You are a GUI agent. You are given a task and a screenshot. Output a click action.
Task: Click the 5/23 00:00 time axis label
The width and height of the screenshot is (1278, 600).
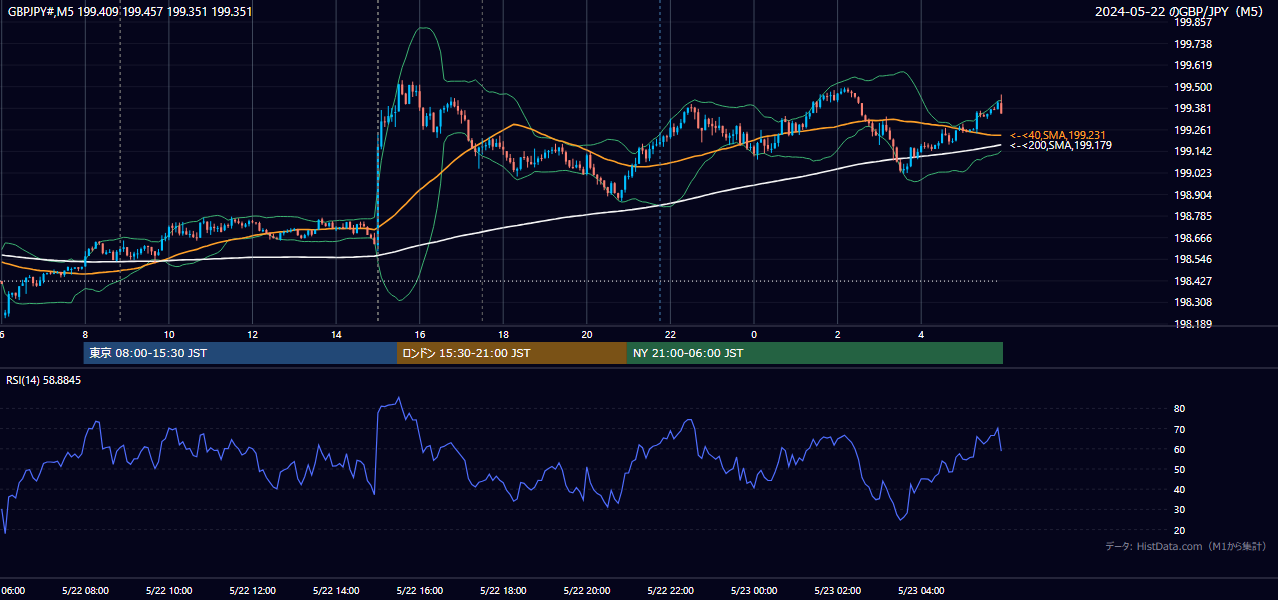click(754, 591)
